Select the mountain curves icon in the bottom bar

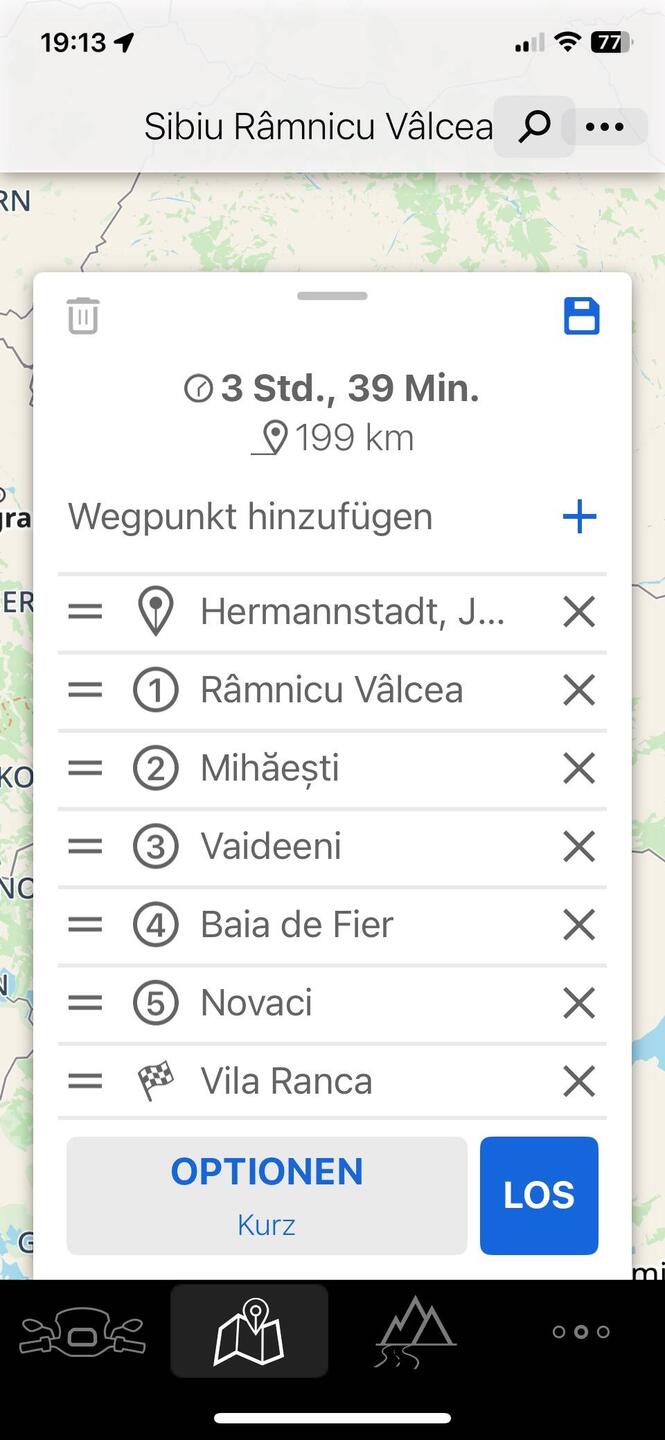tap(415, 1330)
